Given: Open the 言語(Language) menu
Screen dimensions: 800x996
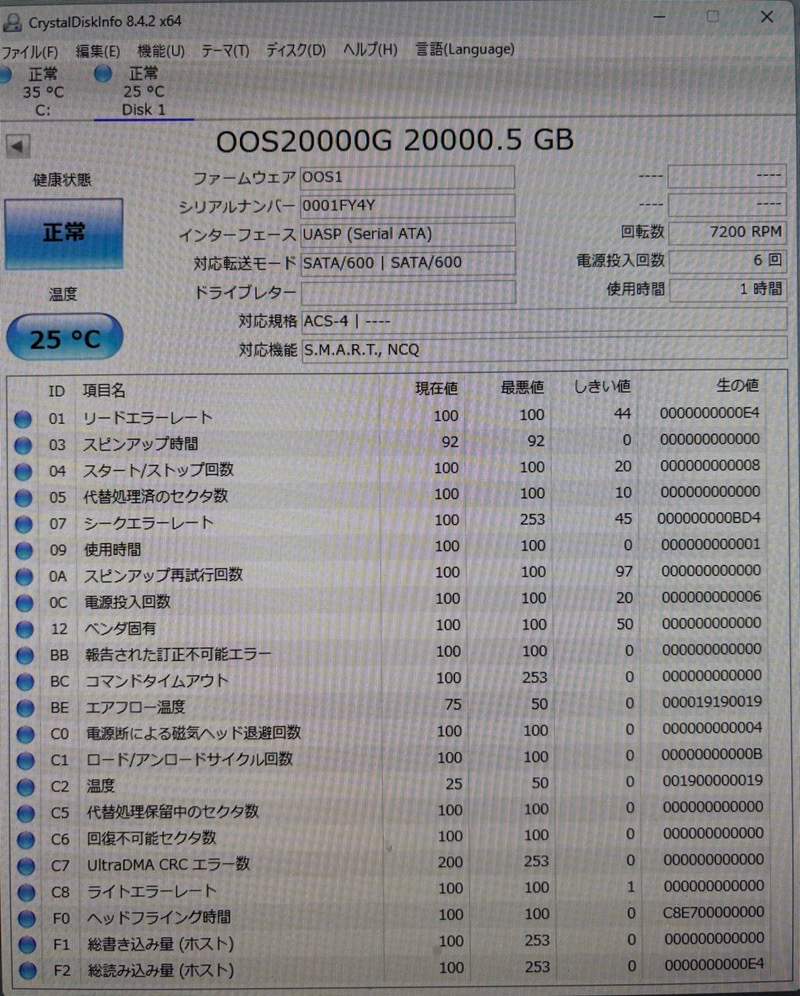Looking at the screenshot, I should (464, 48).
